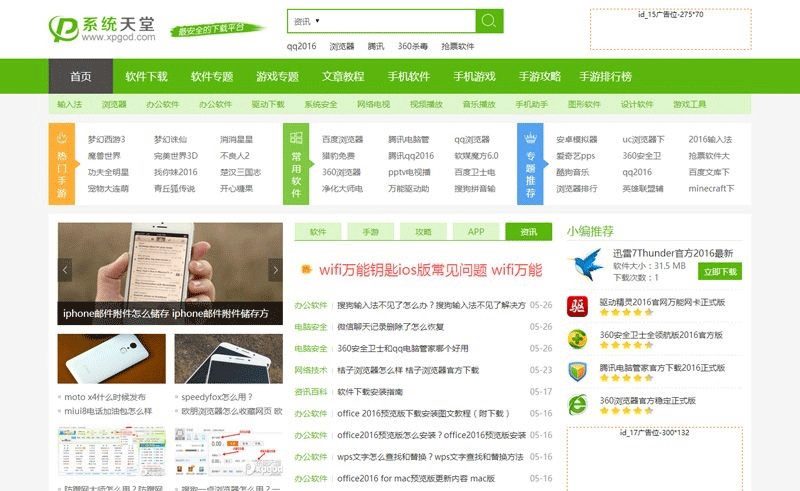Open the 手机游戏 navigation item

(x=474, y=77)
